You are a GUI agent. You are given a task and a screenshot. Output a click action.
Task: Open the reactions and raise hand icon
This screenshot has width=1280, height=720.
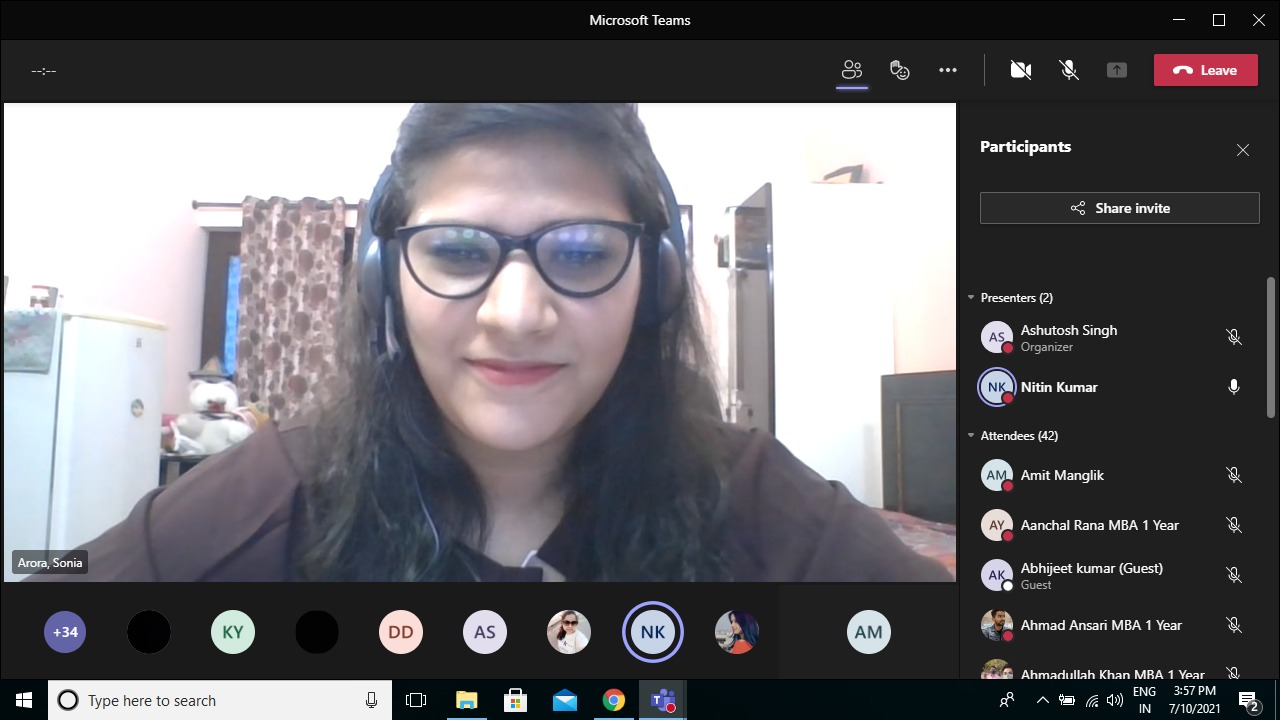900,70
